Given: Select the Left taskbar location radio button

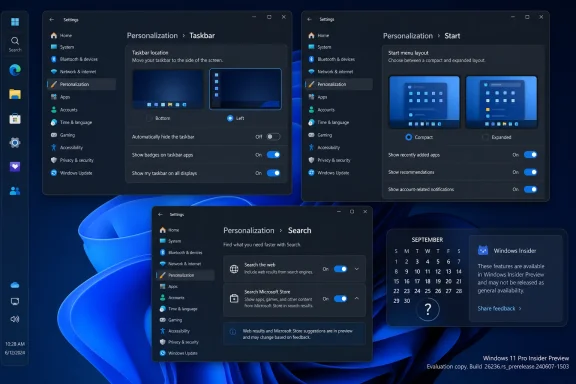Looking at the screenshot, I should pos(230,118).
